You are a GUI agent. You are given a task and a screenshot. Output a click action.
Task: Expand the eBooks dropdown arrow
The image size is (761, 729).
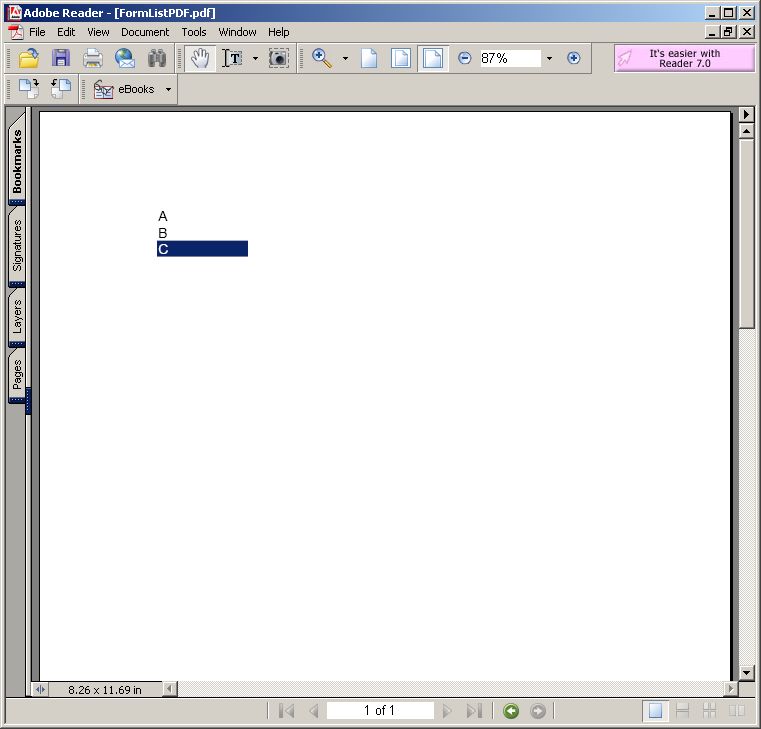click(168, 89)
